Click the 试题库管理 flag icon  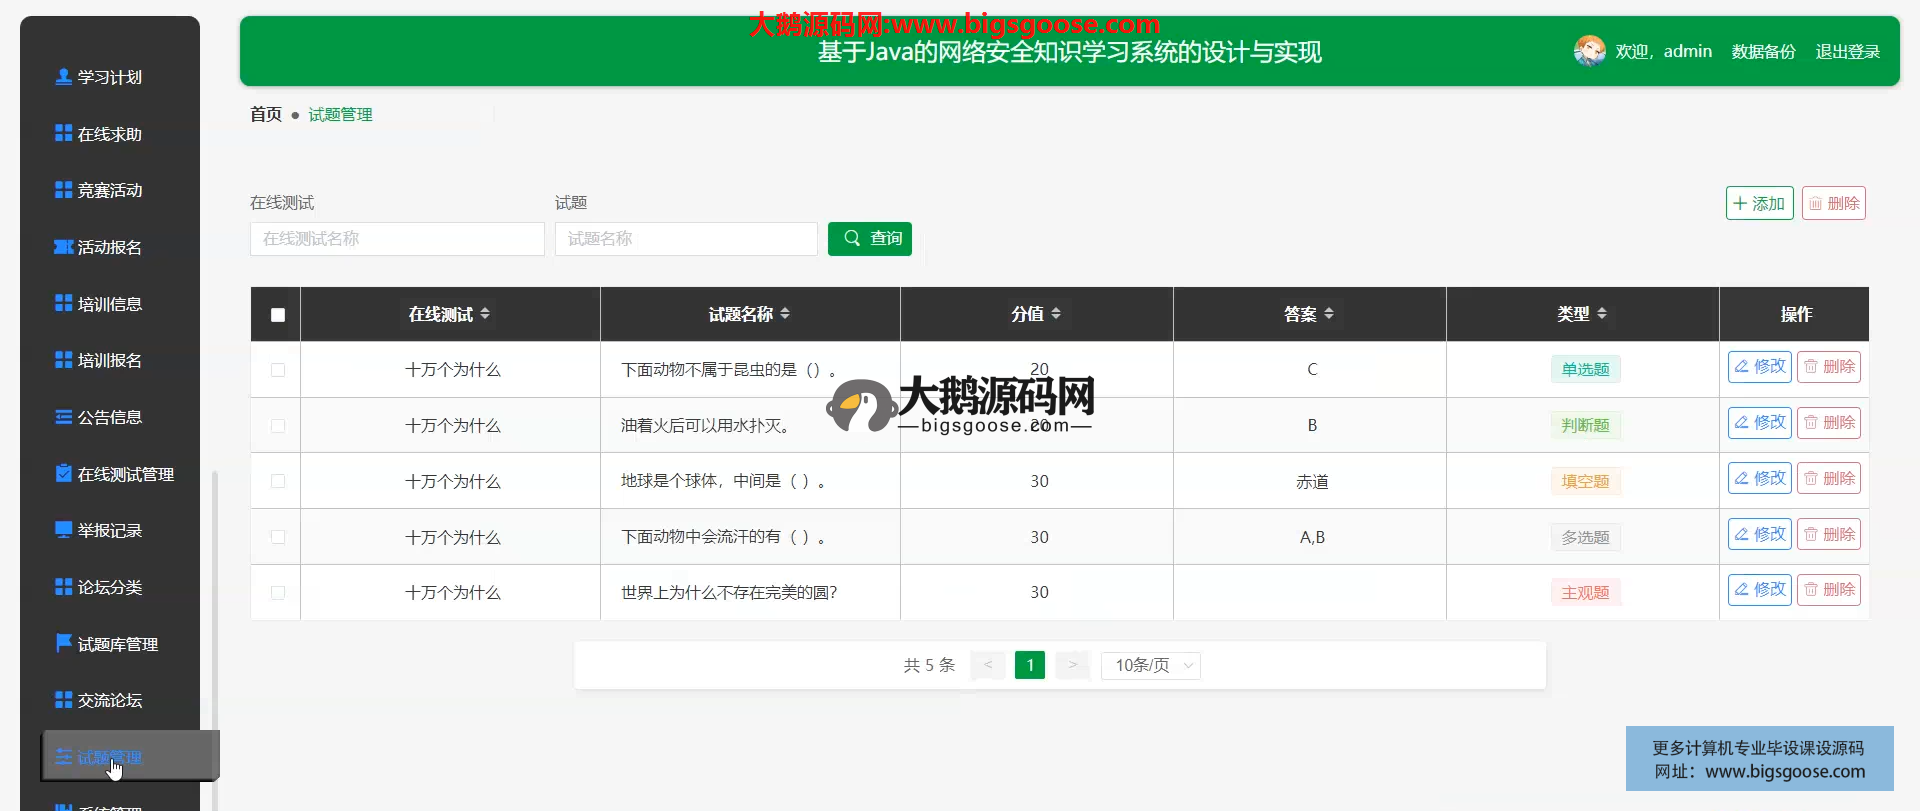click(63, 643)
